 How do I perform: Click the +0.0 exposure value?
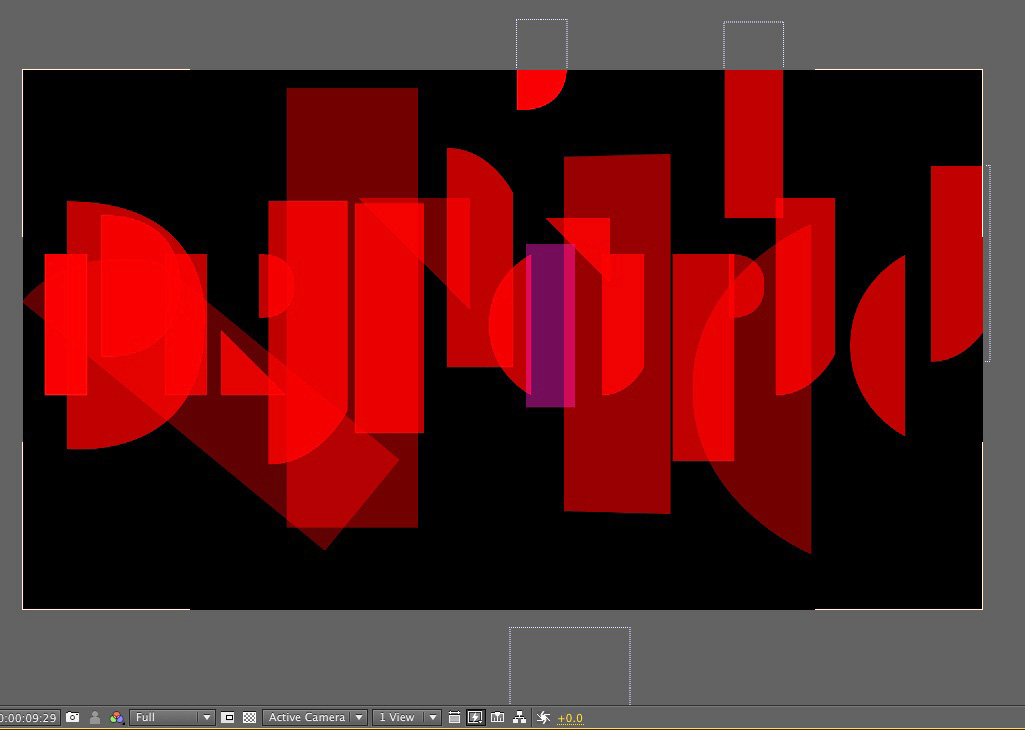click(570, 718)
